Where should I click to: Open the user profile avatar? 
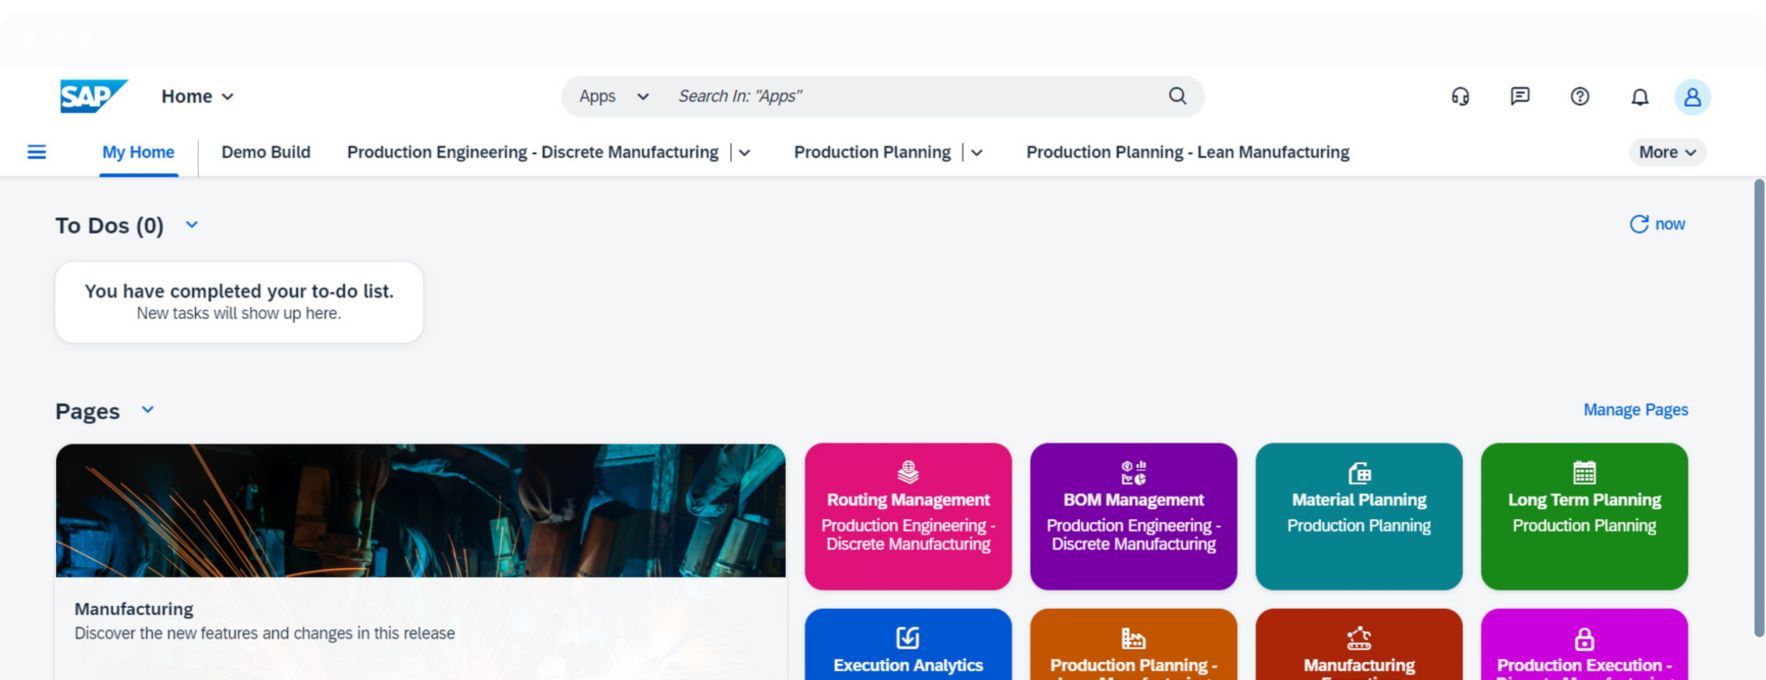1692,97
